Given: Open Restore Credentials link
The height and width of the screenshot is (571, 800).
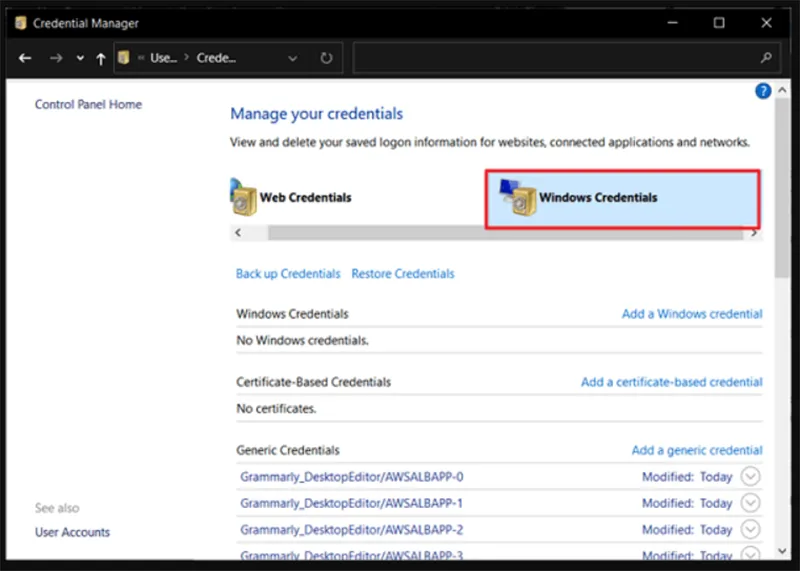Looking at the screenshot, I should [x=403, y=274].
